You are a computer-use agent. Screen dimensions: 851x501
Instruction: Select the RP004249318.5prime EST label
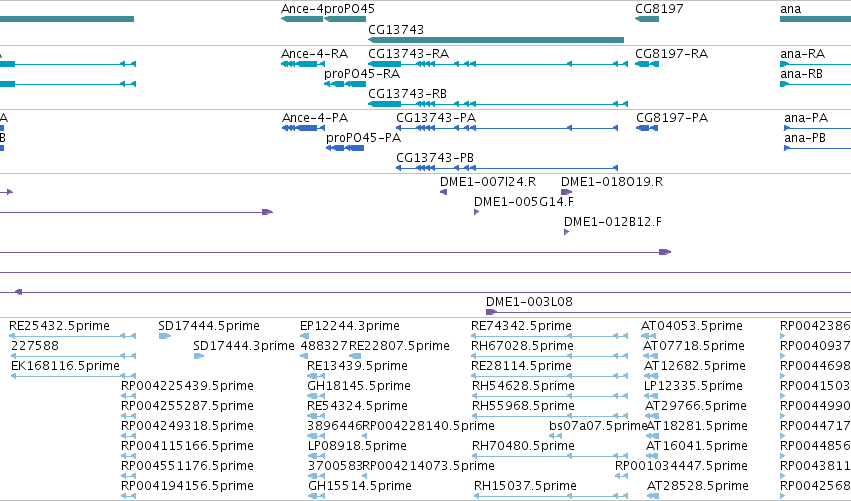(x=187, y=426)
